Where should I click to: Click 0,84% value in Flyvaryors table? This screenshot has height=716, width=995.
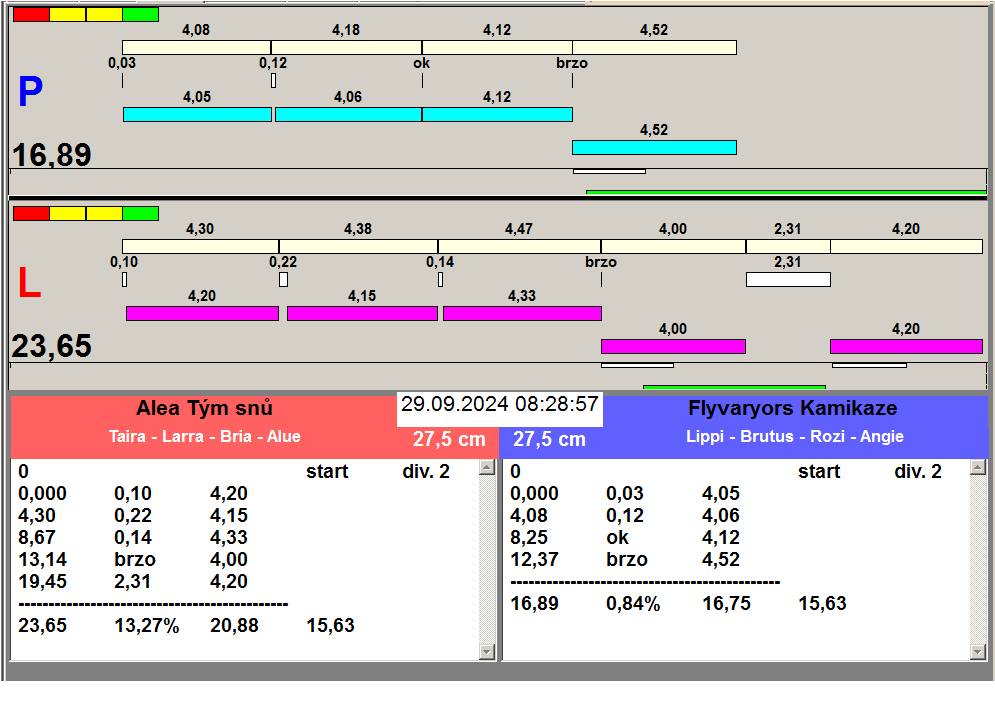[633, 604]
